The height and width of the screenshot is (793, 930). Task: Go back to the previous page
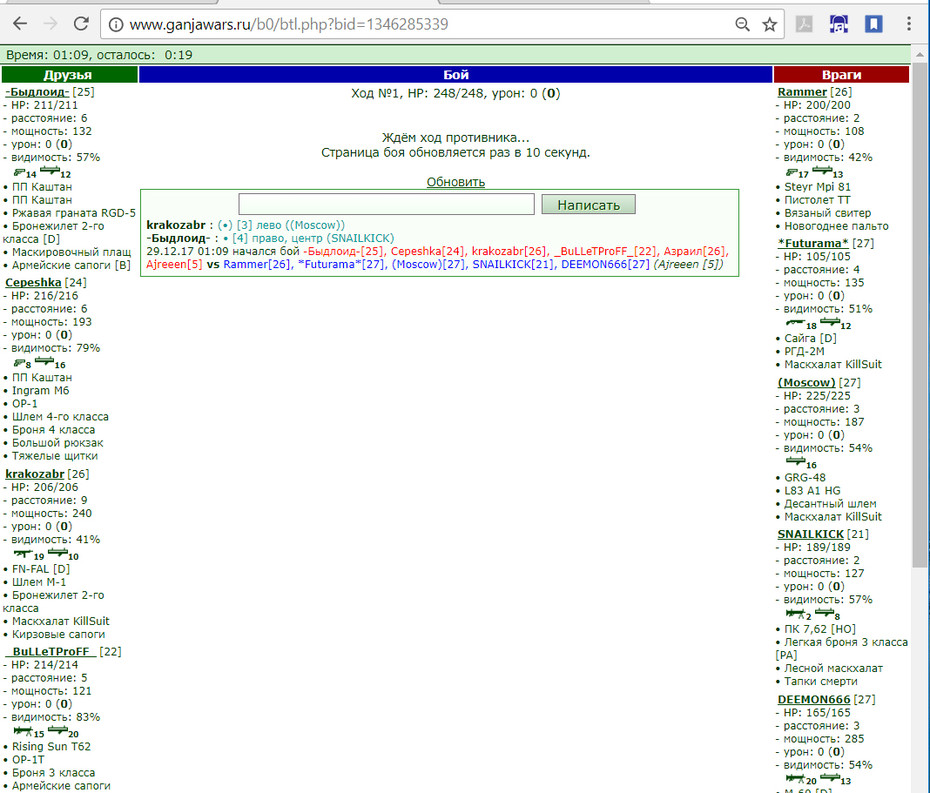click(x=20, y=24)
